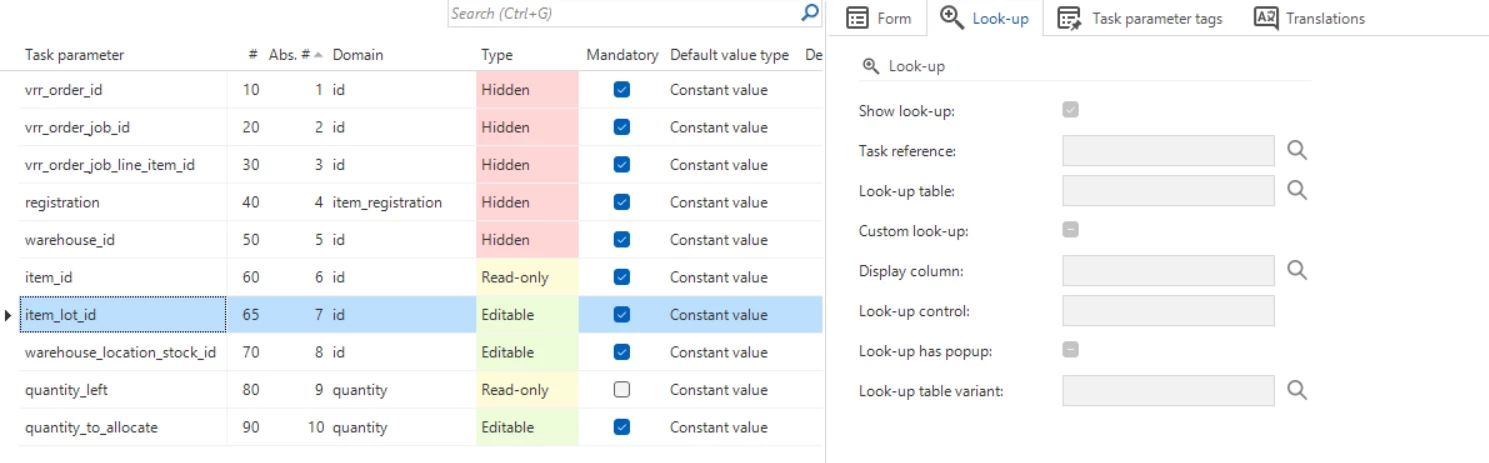
Task: Open Look-up table search magnifier
Action: pyautogui.click(x=1297, y=190)
